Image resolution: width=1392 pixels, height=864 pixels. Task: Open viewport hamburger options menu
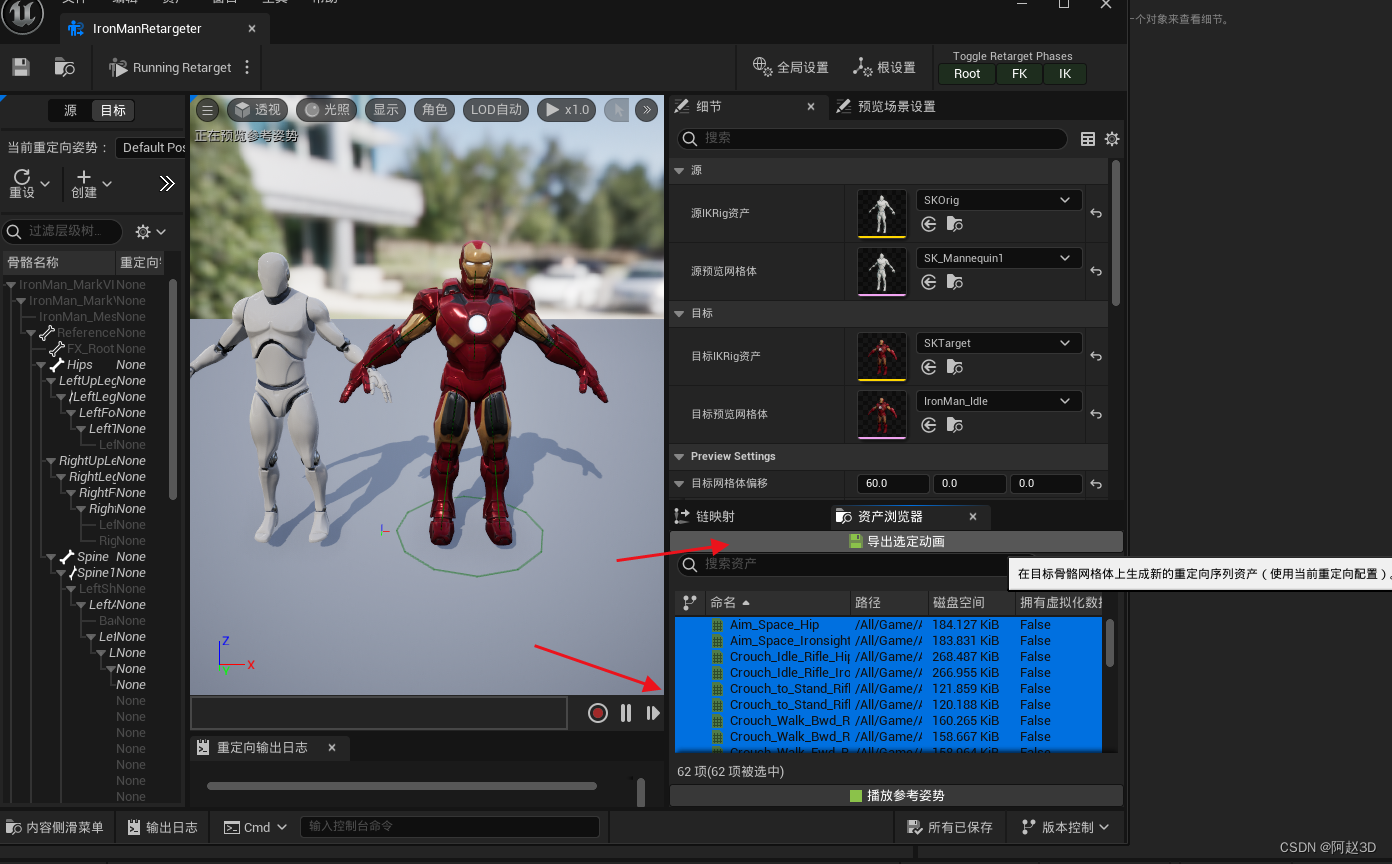[x=207, y=110]
